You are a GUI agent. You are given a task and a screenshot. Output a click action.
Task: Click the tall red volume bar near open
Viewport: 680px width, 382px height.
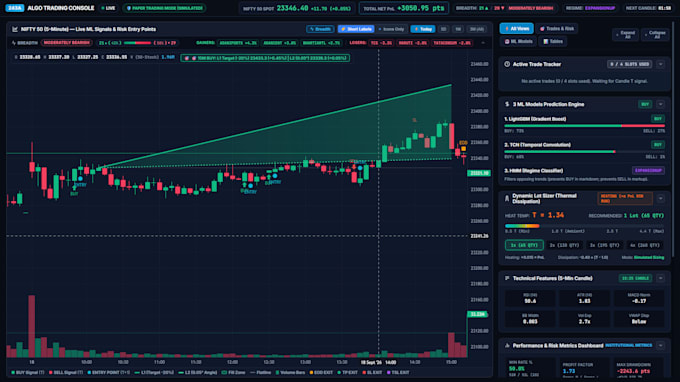[x=32, y=326]
